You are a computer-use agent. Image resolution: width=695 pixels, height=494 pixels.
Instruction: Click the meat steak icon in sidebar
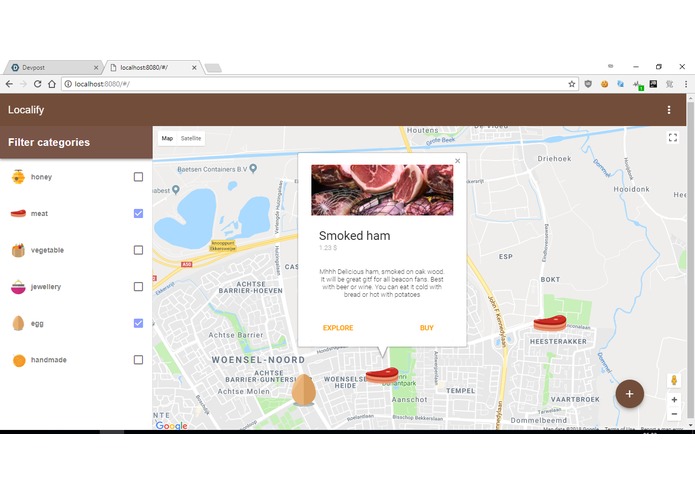[x=18, y=214]
